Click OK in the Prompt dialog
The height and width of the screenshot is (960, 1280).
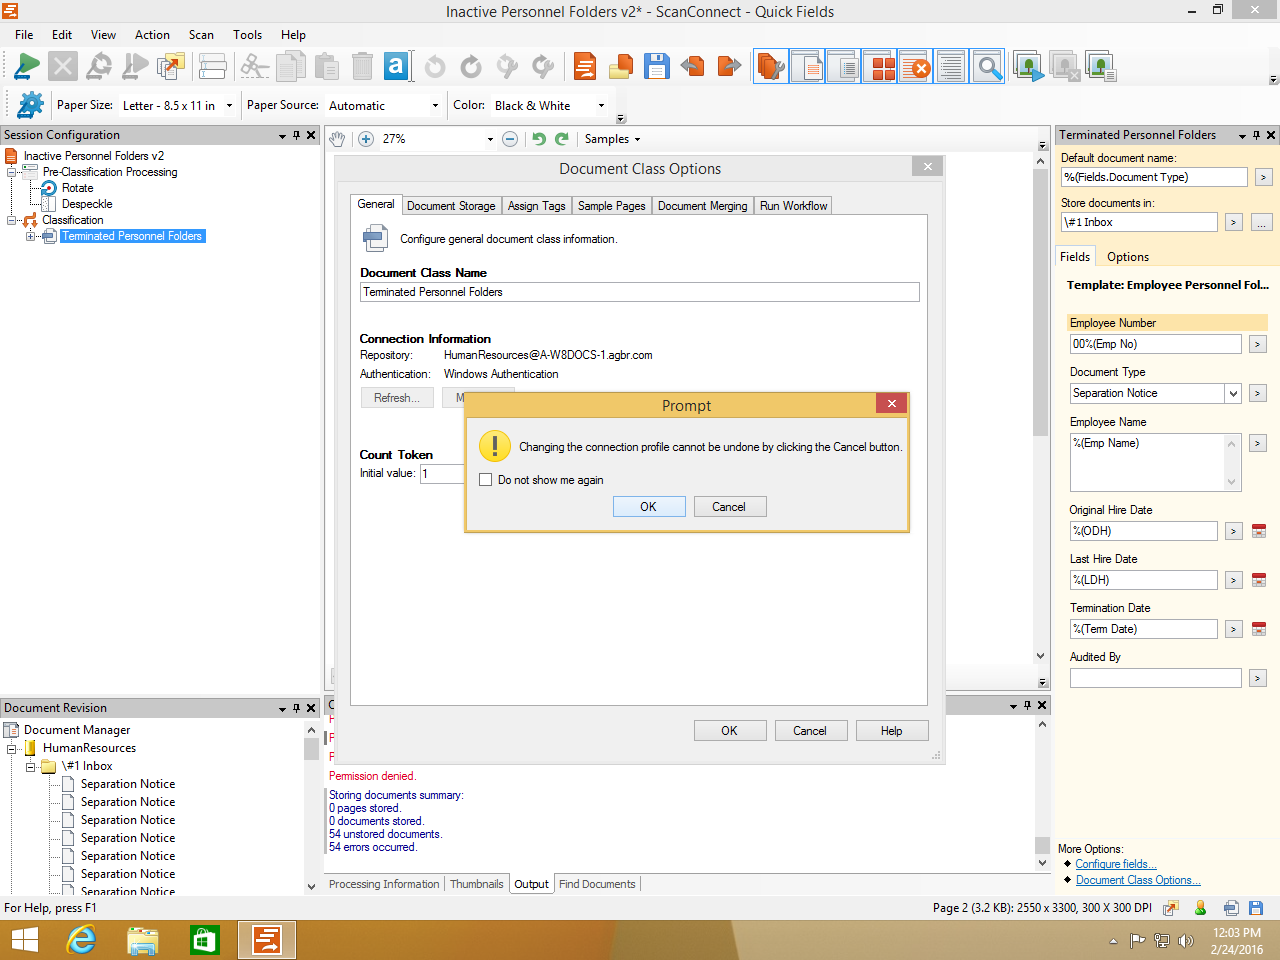pos(648,507)
